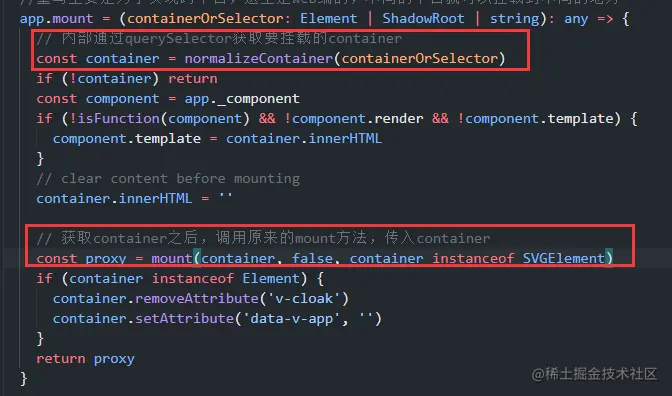Viewport: 672px width, 396px height.
Task: Click the Element type in signature
Action: pos(328,18)
